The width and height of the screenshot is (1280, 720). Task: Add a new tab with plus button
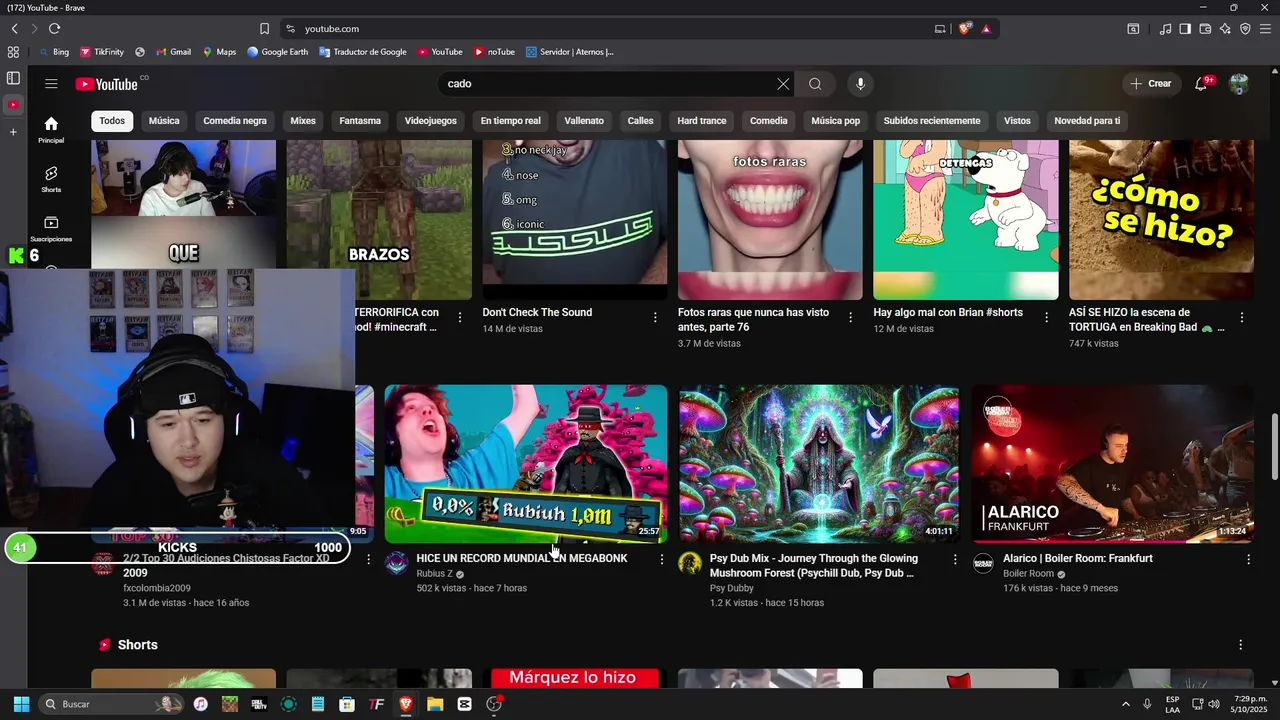[x=13, y=132]
